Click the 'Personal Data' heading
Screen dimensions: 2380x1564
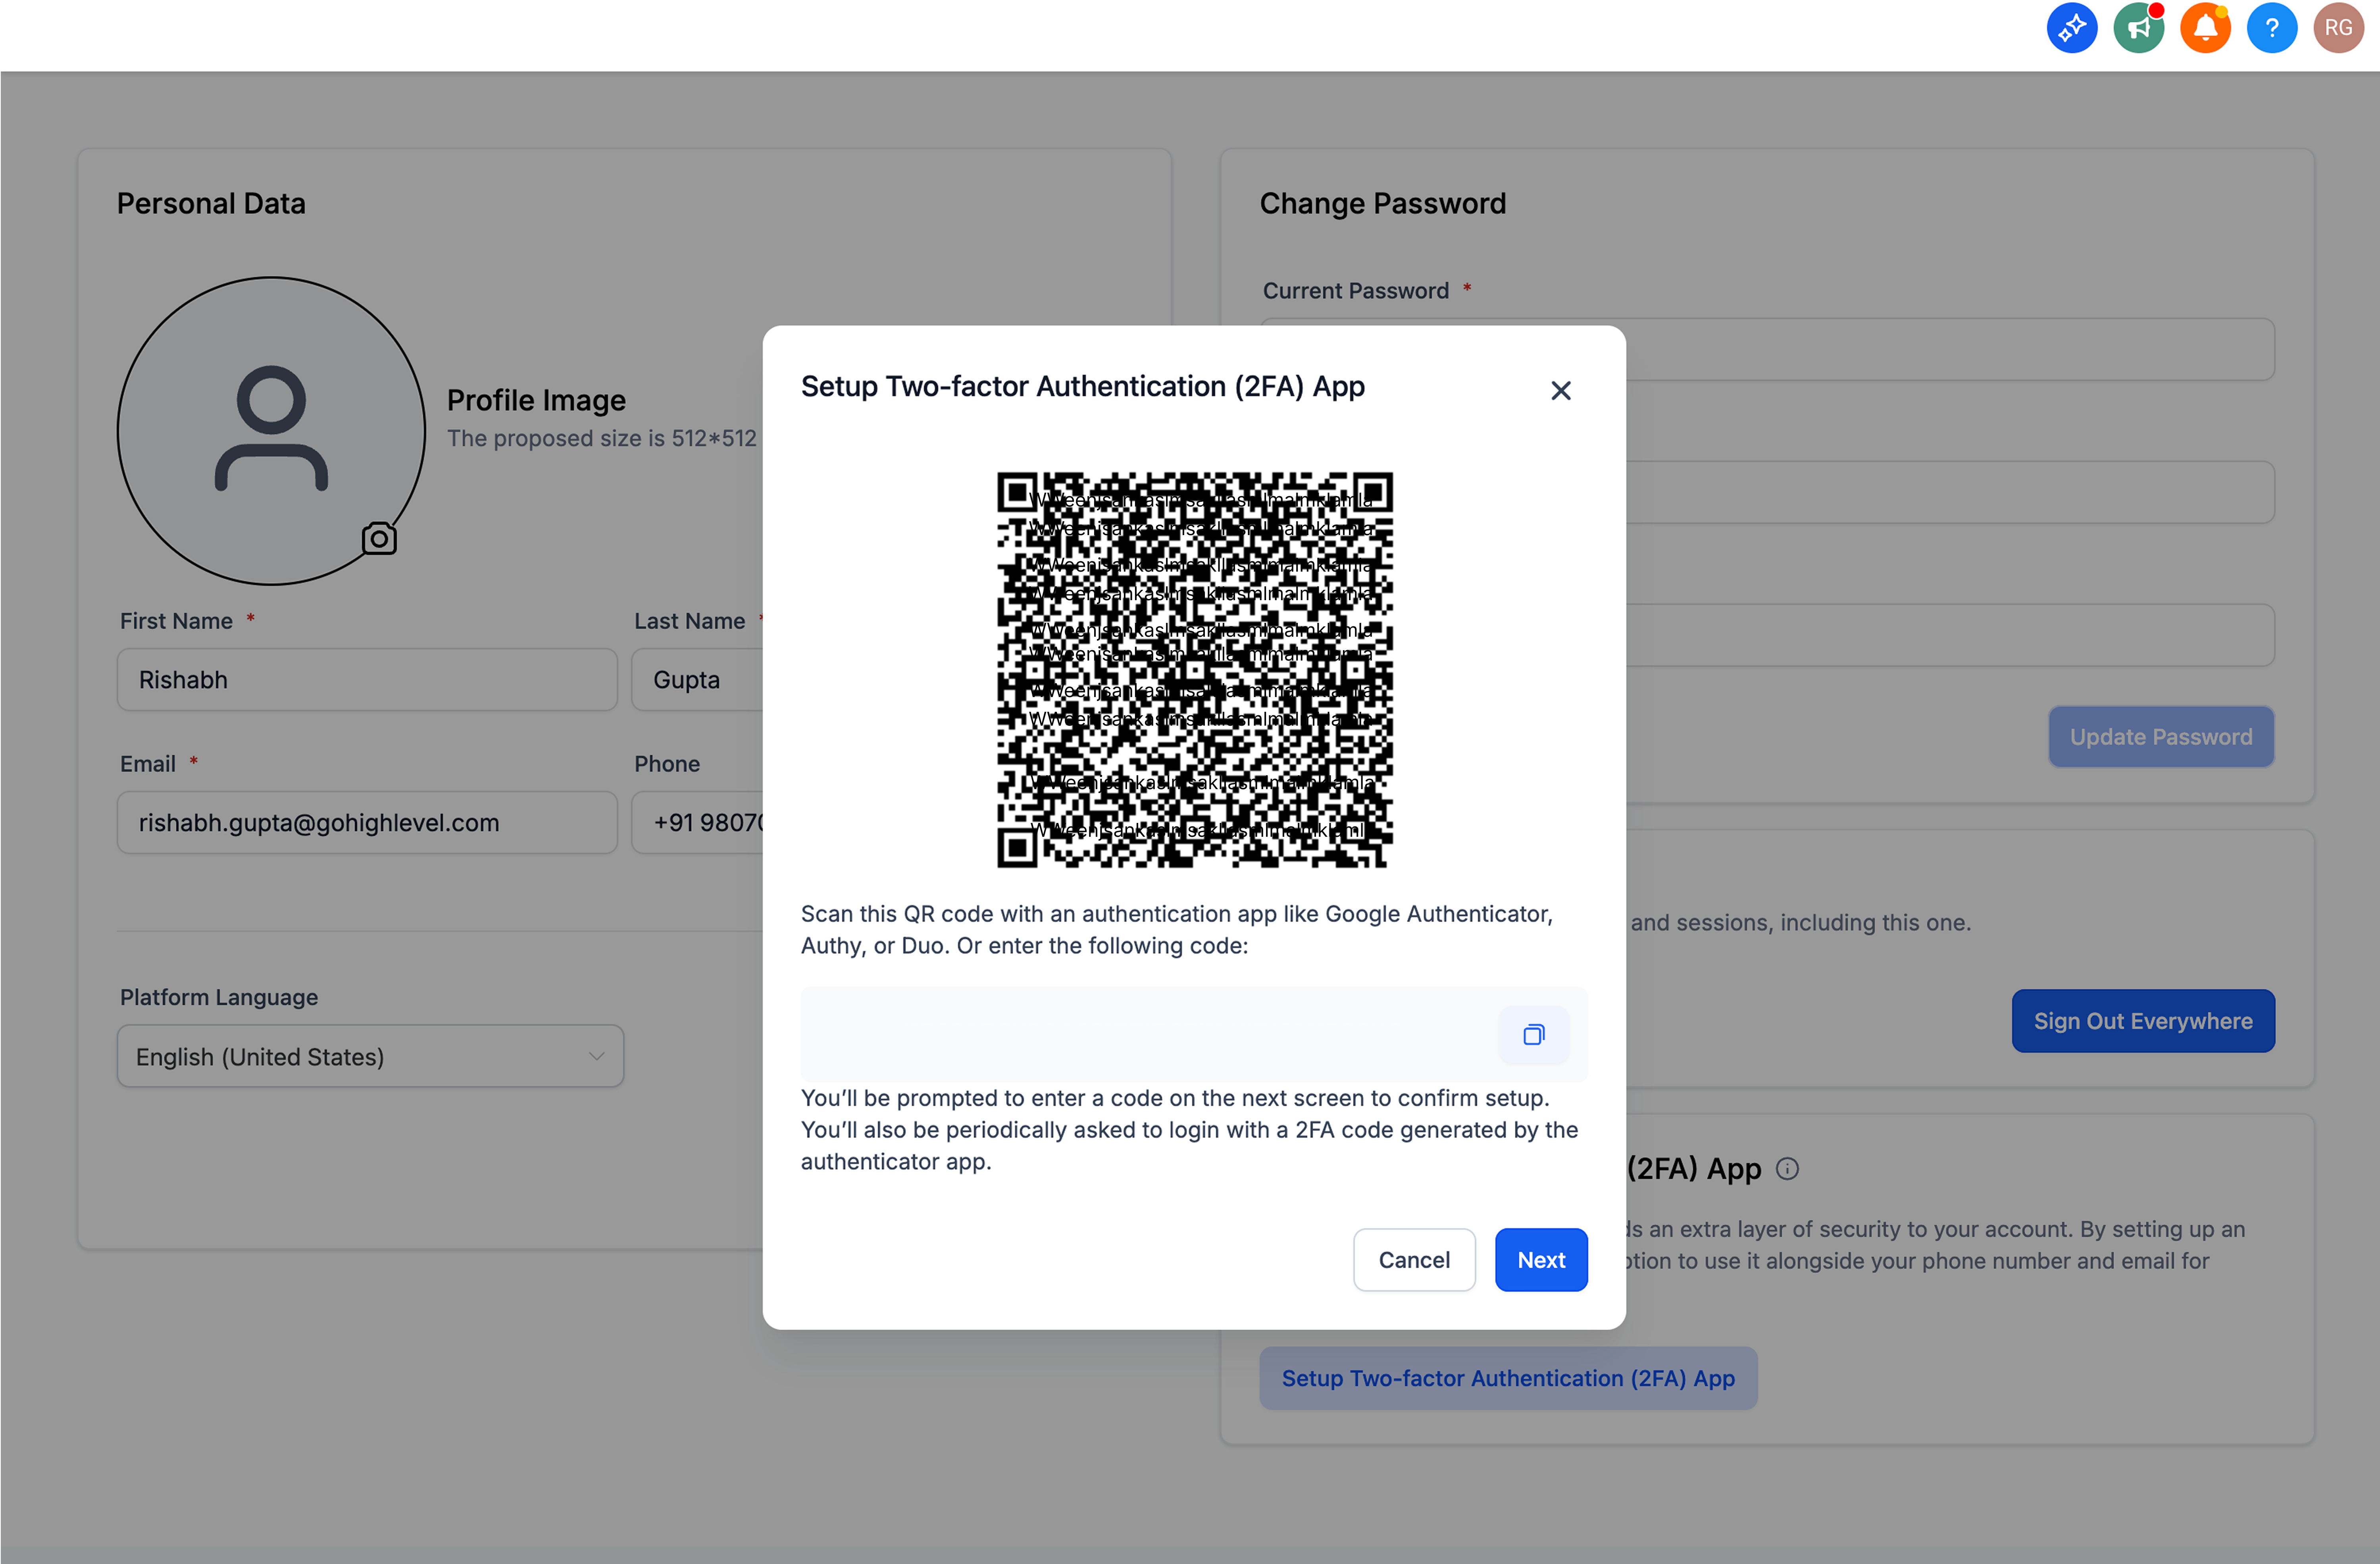click(211, 204)
